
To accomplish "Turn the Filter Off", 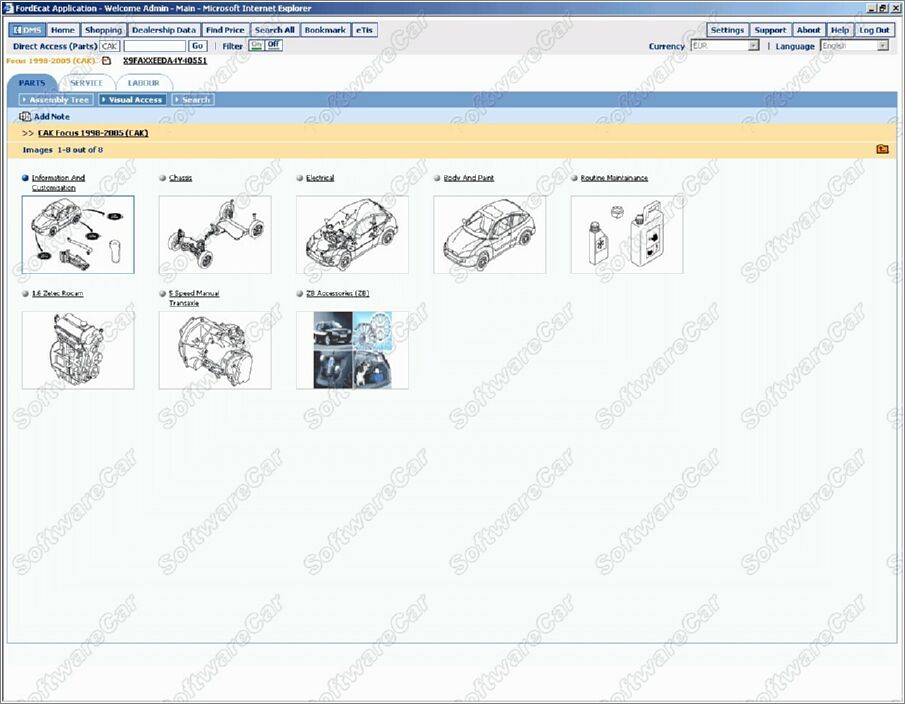I will 273,46.
